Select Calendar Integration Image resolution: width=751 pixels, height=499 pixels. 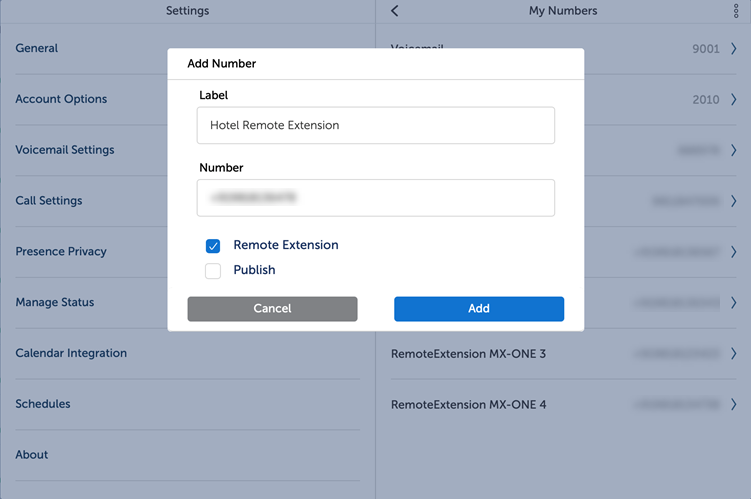tap(71, 353)
